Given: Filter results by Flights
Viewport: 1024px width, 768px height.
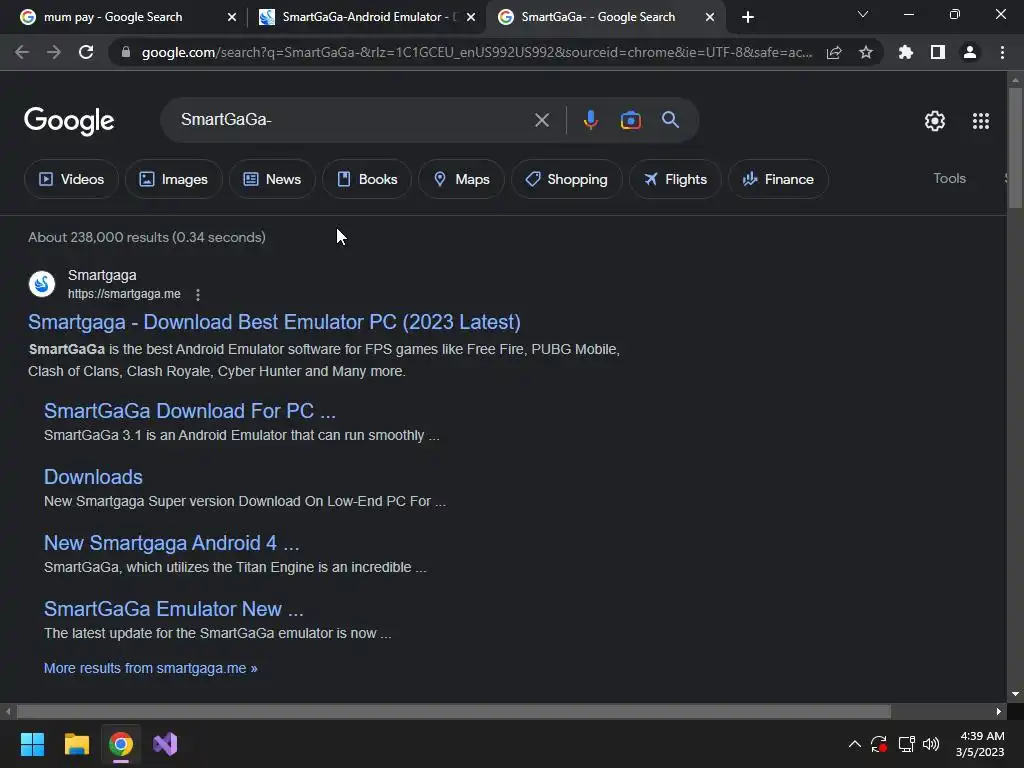Looking at the screenshot, I should [675, 179].
